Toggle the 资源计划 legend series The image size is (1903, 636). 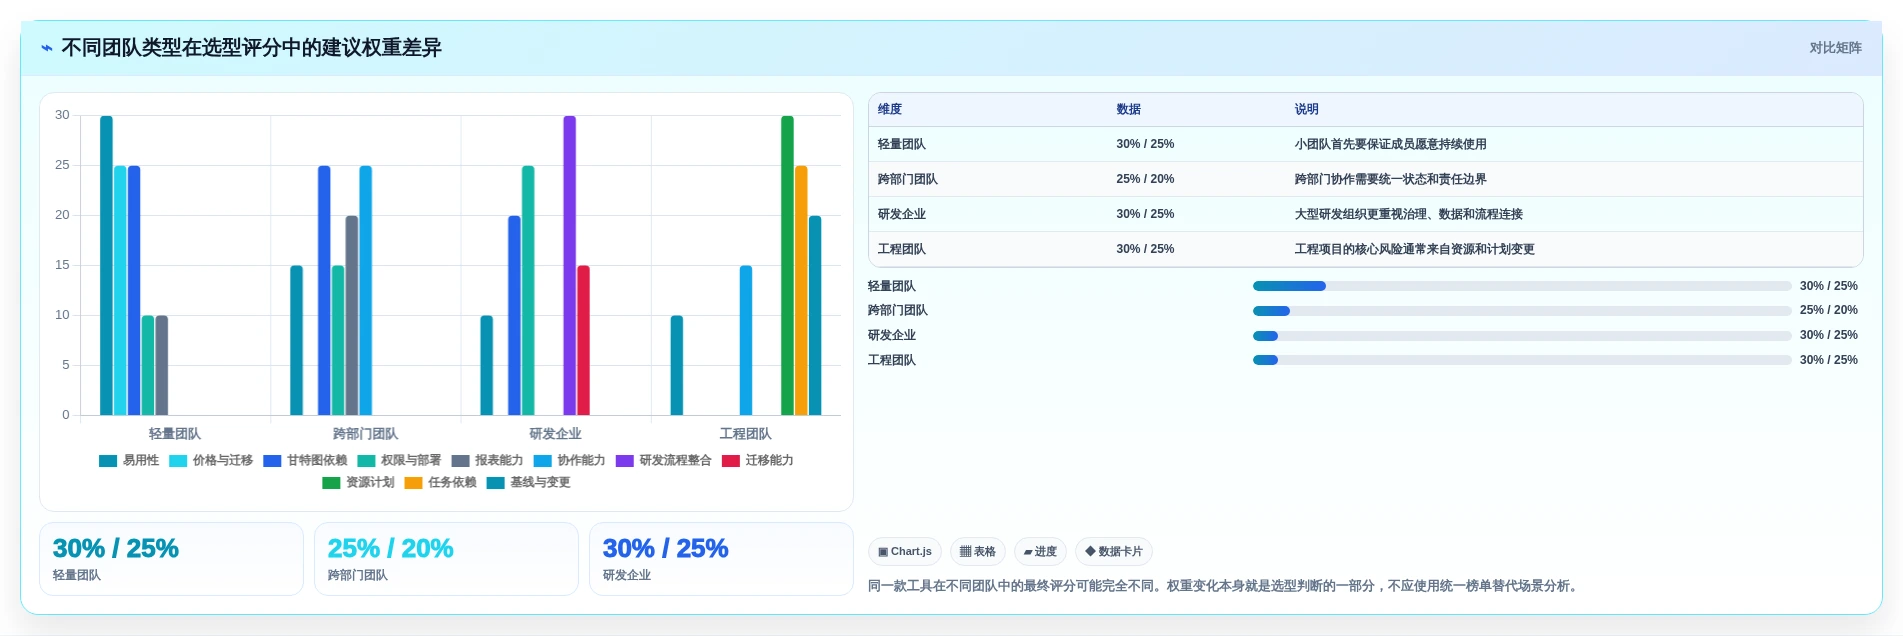click(358, 483)
